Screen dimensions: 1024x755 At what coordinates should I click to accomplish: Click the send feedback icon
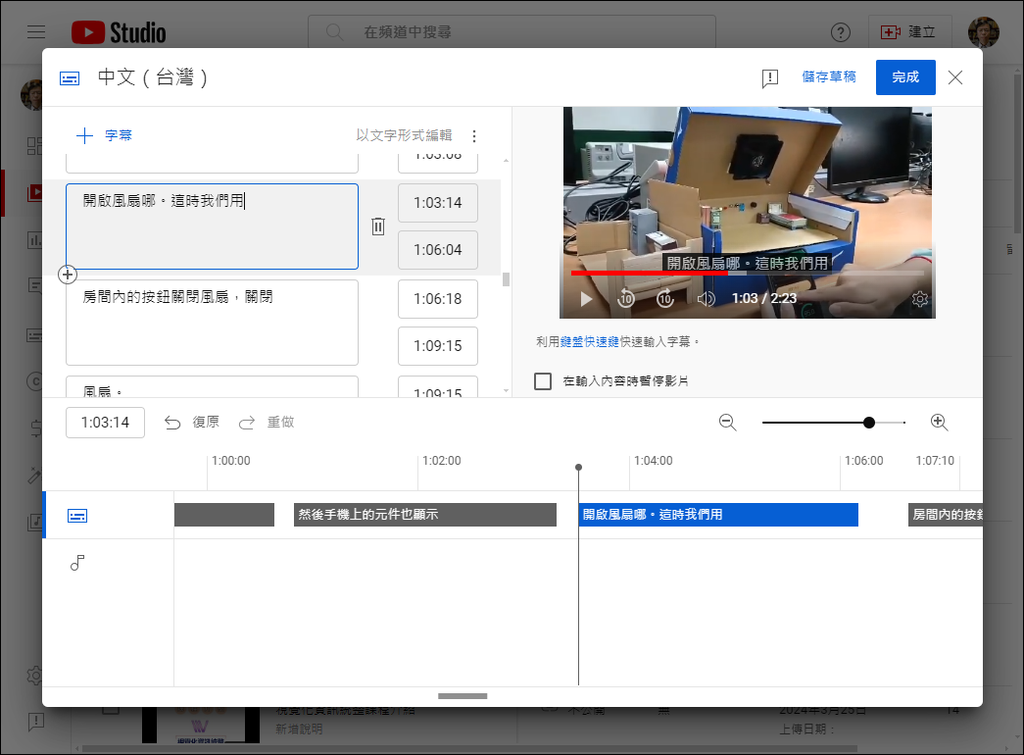770,78
